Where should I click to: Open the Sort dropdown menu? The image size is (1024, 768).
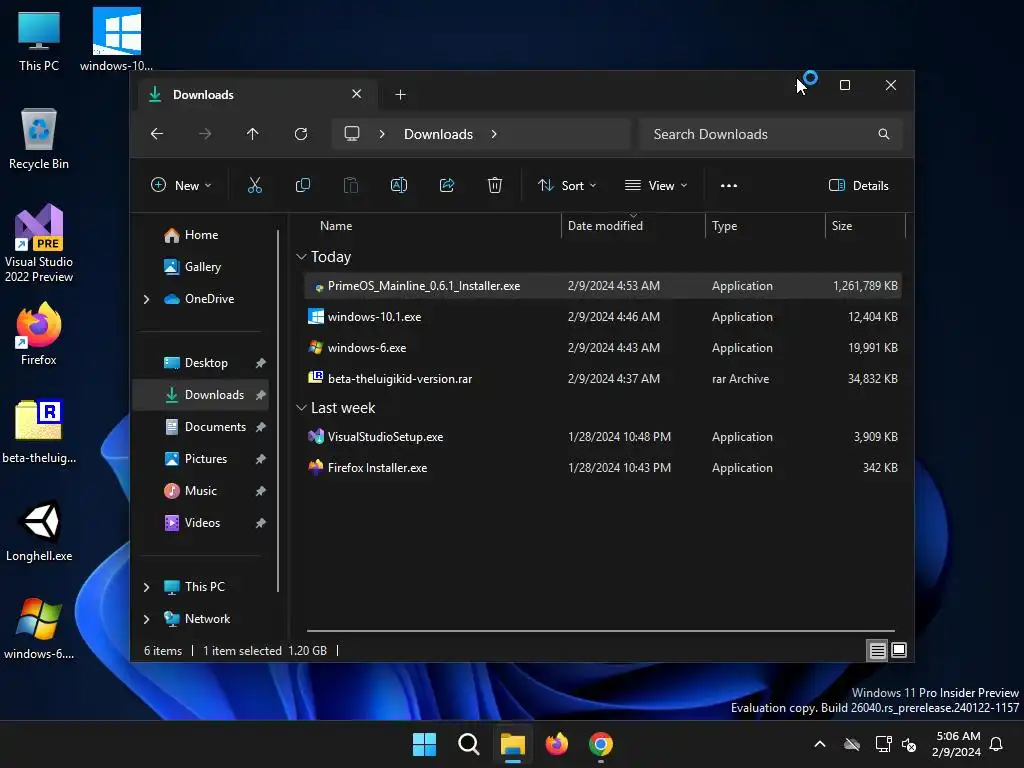click(x=567, y=185)
